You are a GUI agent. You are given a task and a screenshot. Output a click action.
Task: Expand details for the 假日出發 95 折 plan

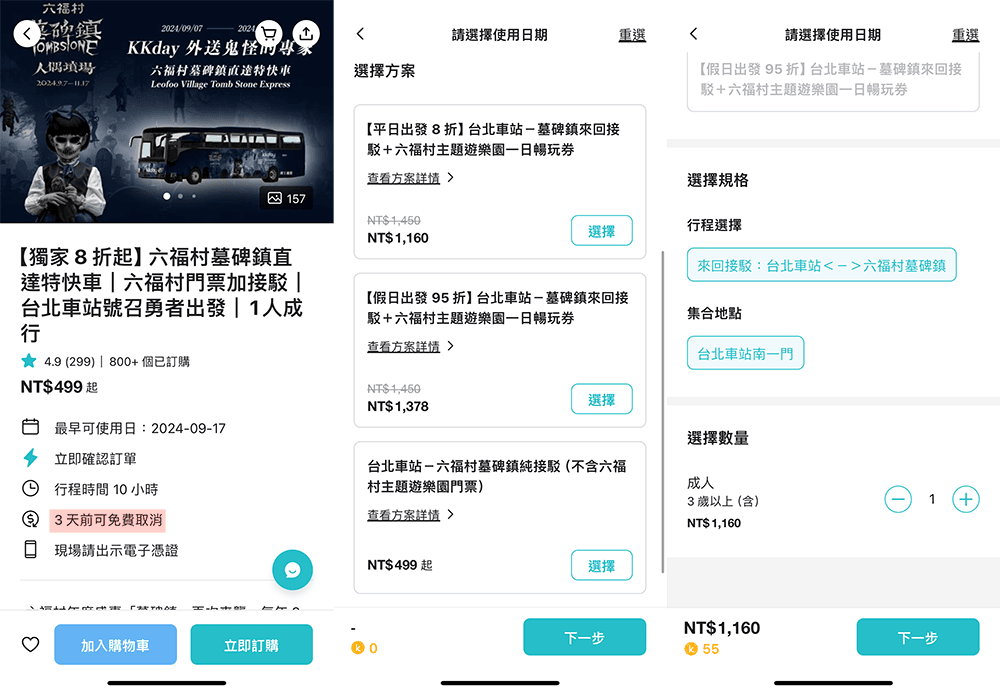pyautogui.click(x=410, y=347)
